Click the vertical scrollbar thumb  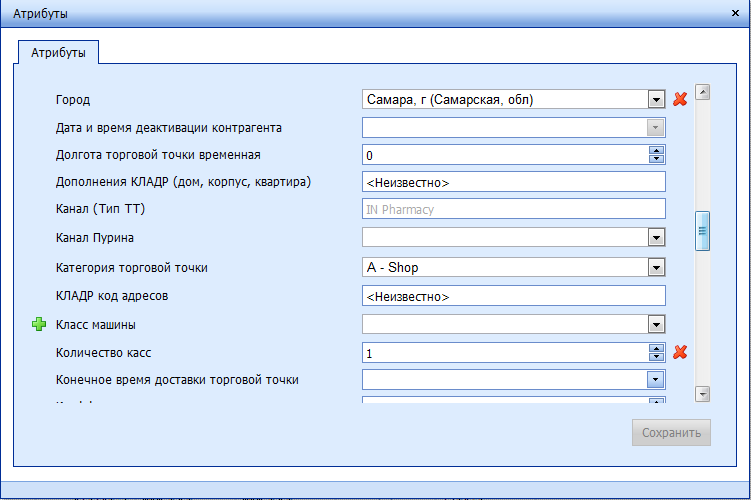coord(702,230)
